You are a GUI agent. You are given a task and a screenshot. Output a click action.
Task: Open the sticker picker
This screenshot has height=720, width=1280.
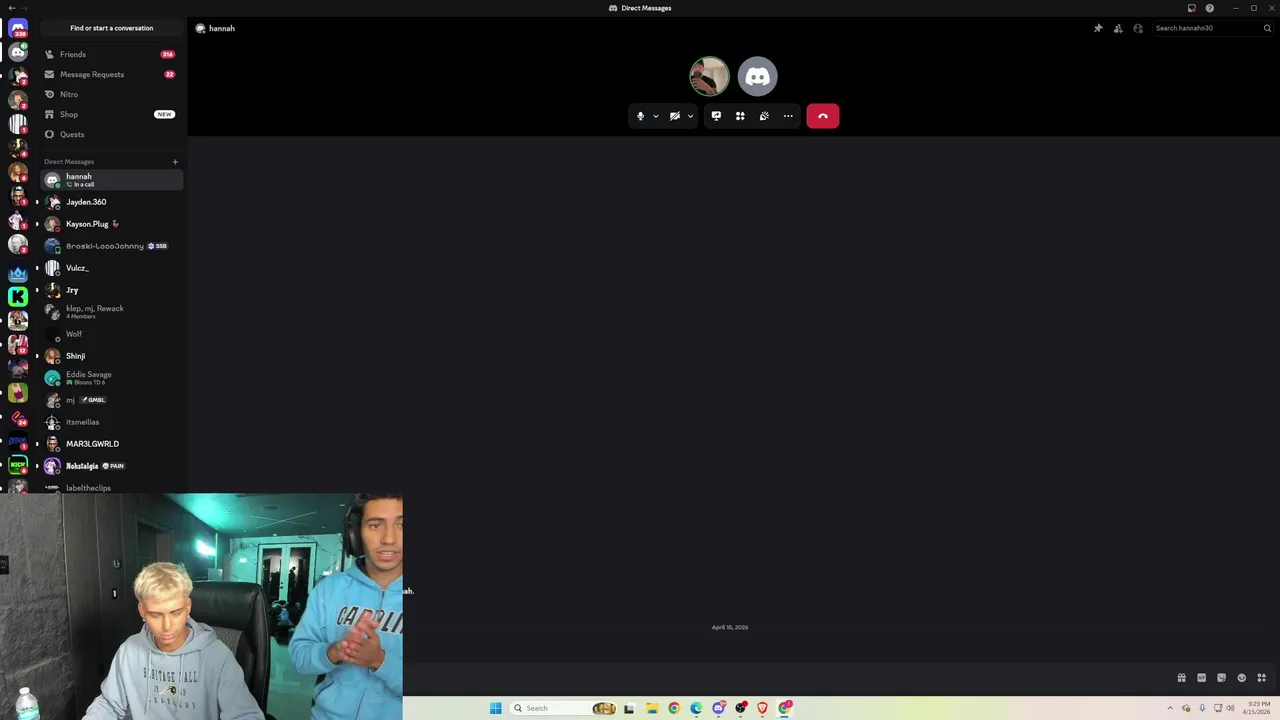1221,678
